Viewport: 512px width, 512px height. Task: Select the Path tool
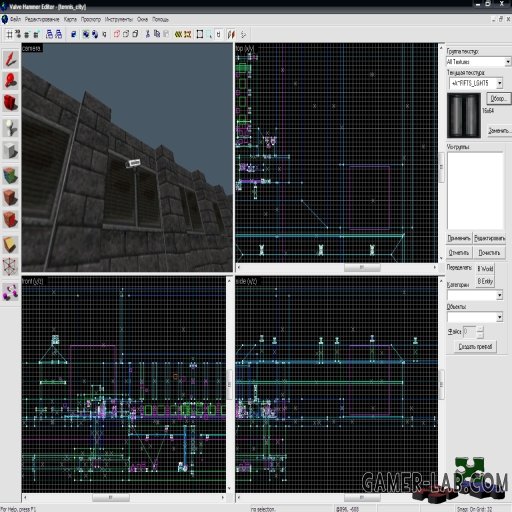coord(11,291)
